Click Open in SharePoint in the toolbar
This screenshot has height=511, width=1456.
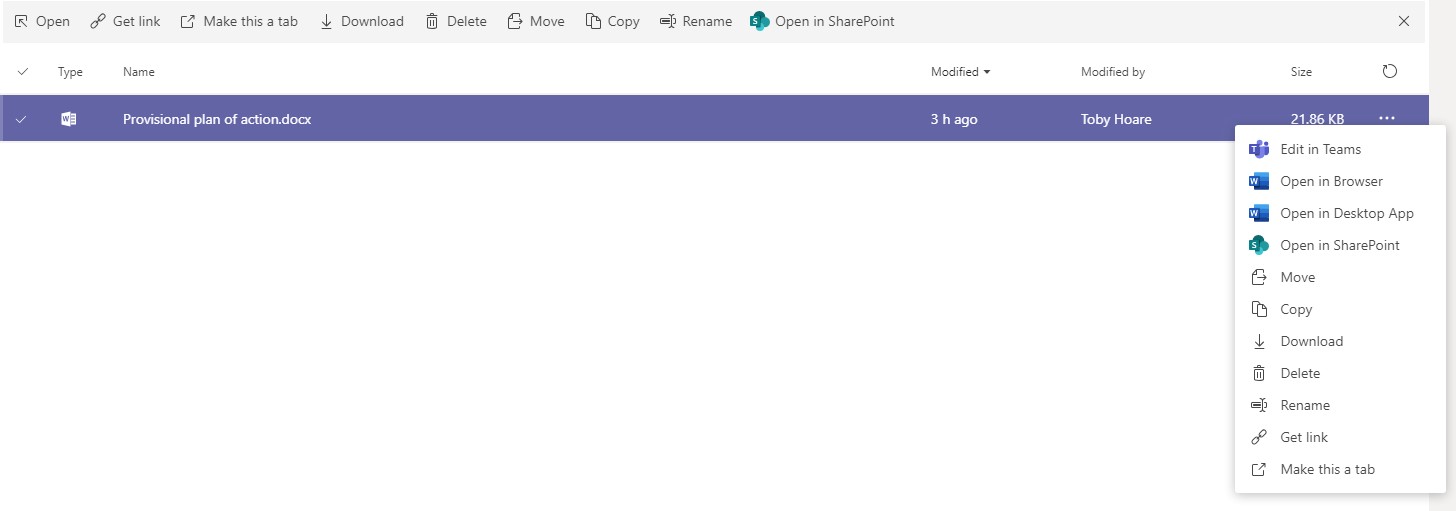(x=822, y=21)
